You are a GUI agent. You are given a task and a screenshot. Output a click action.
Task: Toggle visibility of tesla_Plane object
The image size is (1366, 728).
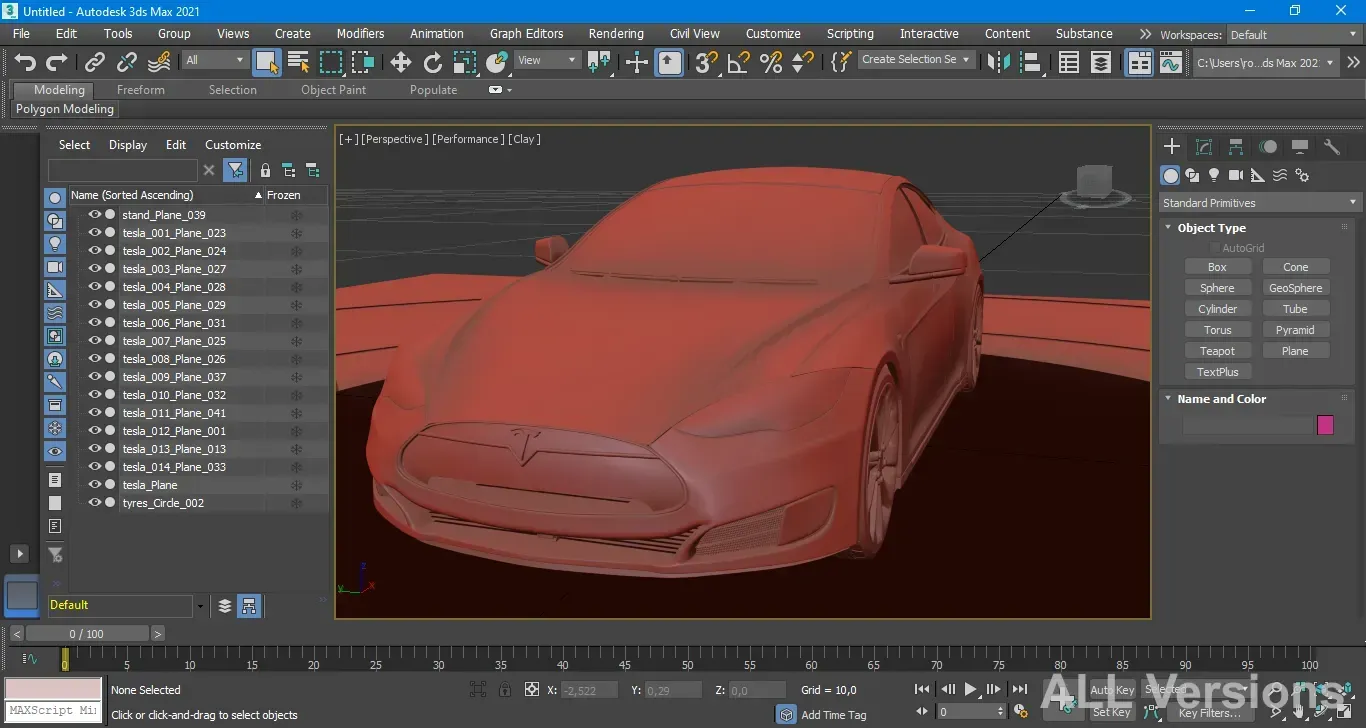click(x=95, y=485)
